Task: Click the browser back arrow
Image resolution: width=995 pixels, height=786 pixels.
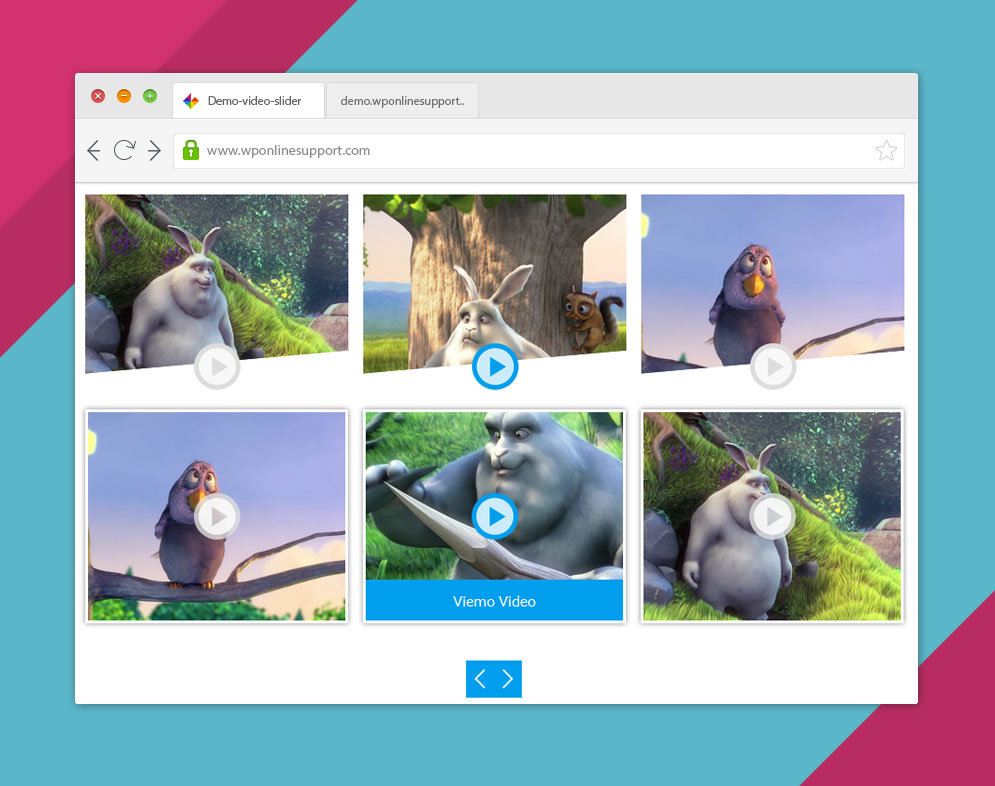Action: (x=94, y=150)
